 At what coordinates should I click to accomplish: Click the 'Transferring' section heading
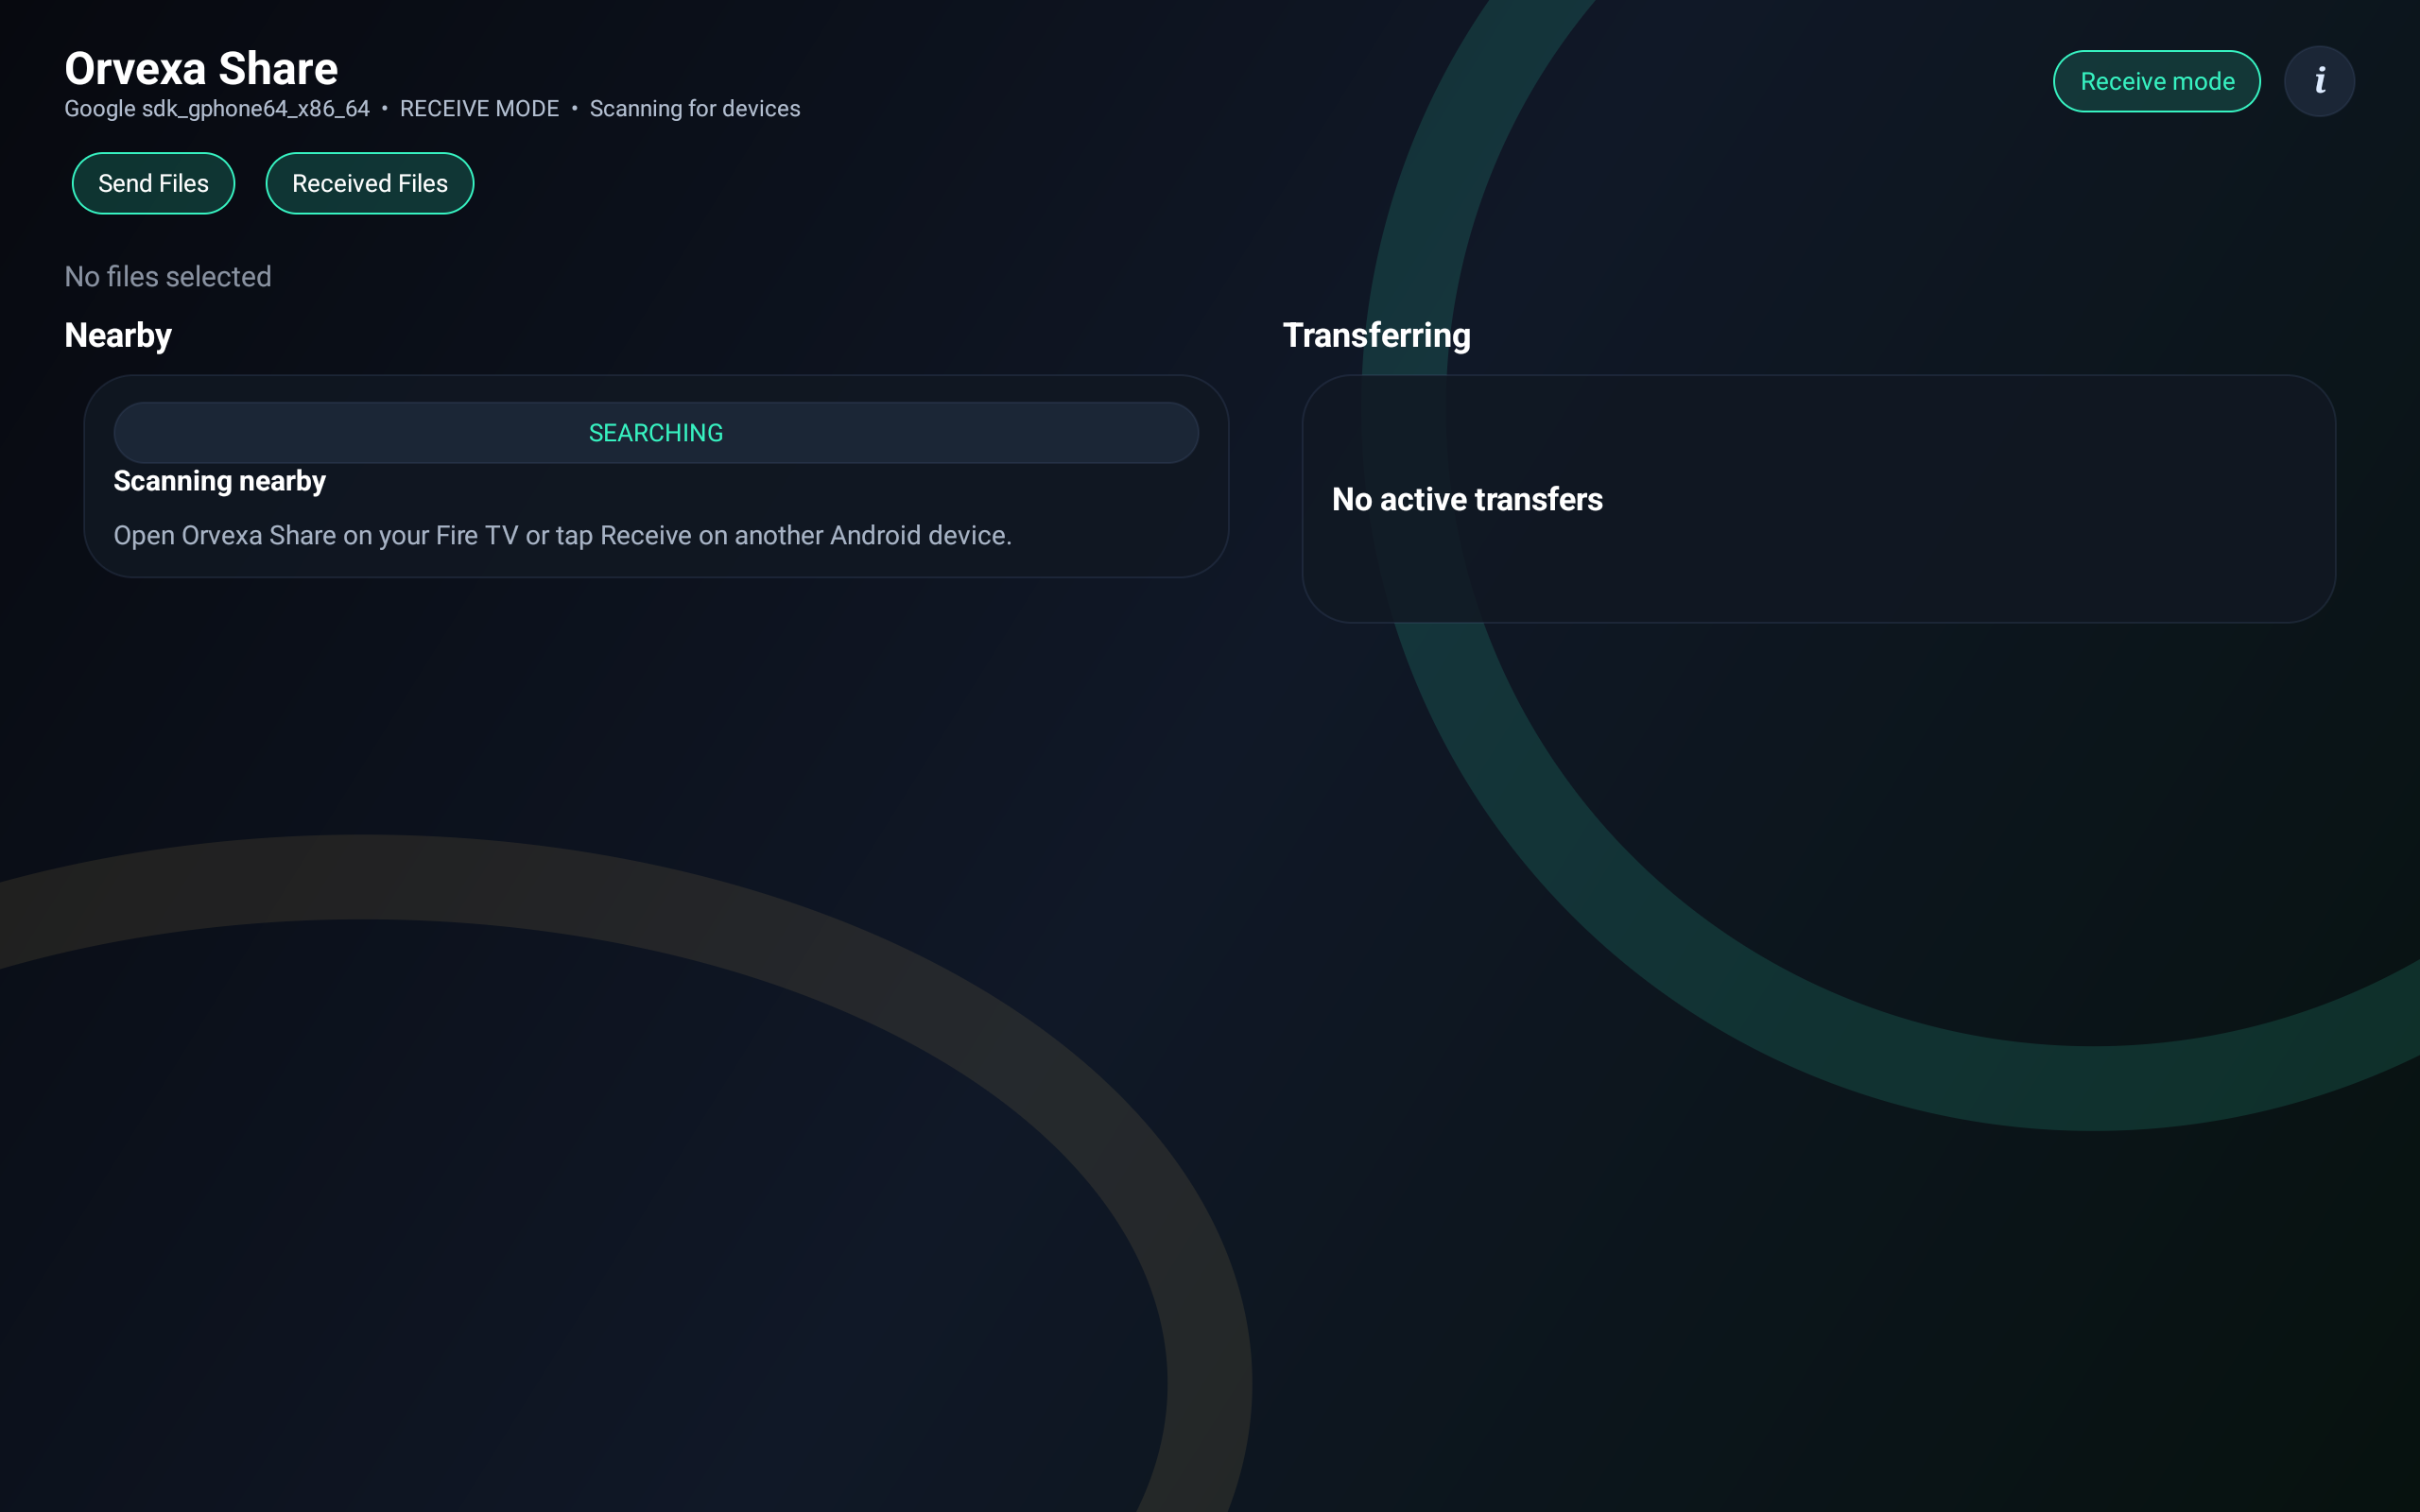pos(1376,335)
